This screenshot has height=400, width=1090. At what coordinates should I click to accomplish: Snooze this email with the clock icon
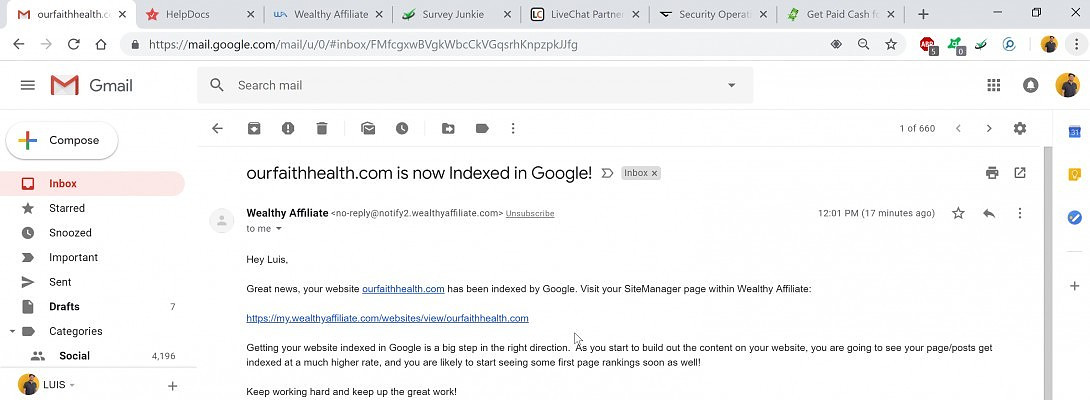tap(402, 129)
